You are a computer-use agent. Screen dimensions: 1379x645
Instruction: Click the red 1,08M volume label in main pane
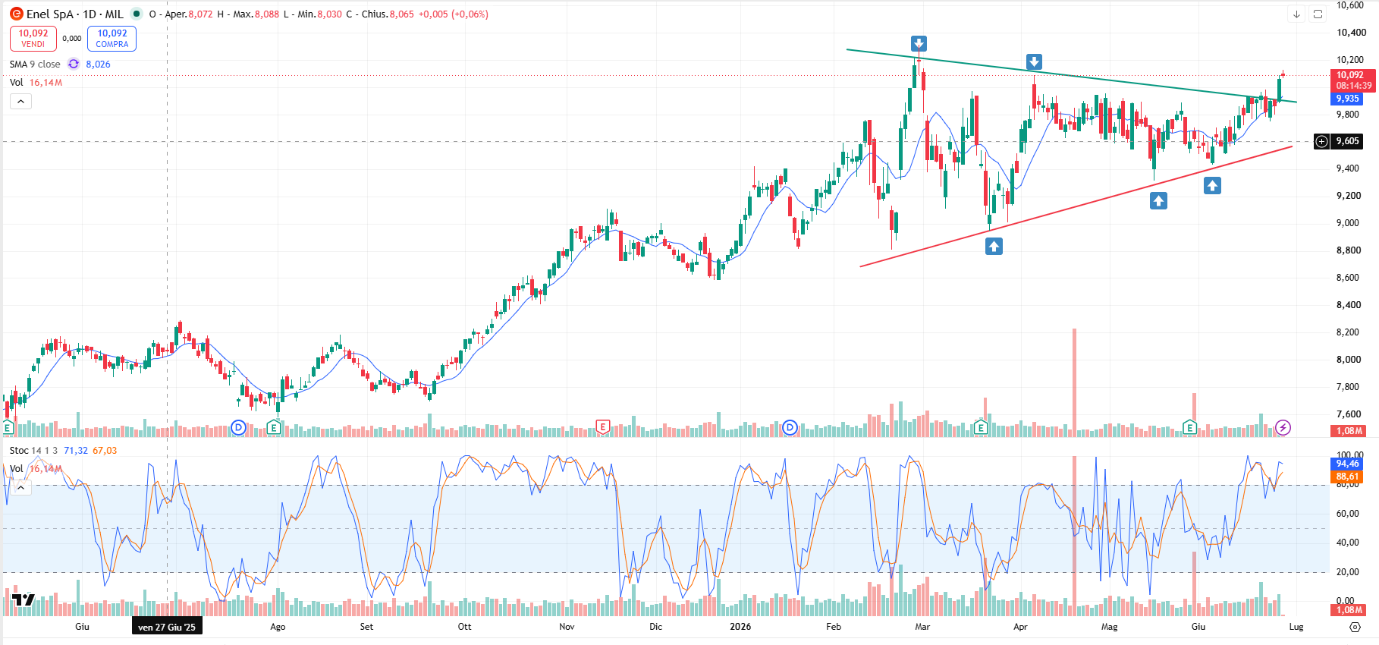[1349, 430]
